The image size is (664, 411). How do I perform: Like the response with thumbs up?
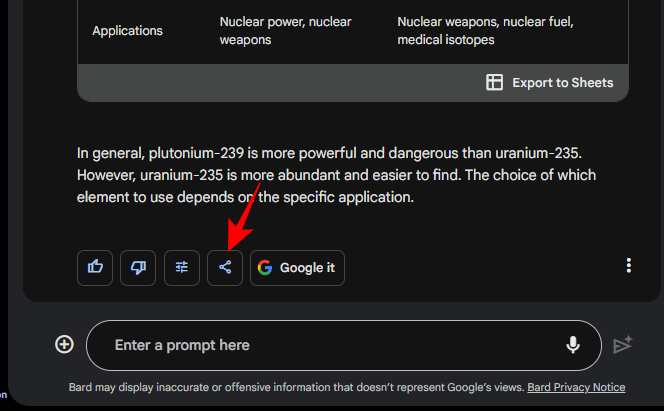(95, 268)
